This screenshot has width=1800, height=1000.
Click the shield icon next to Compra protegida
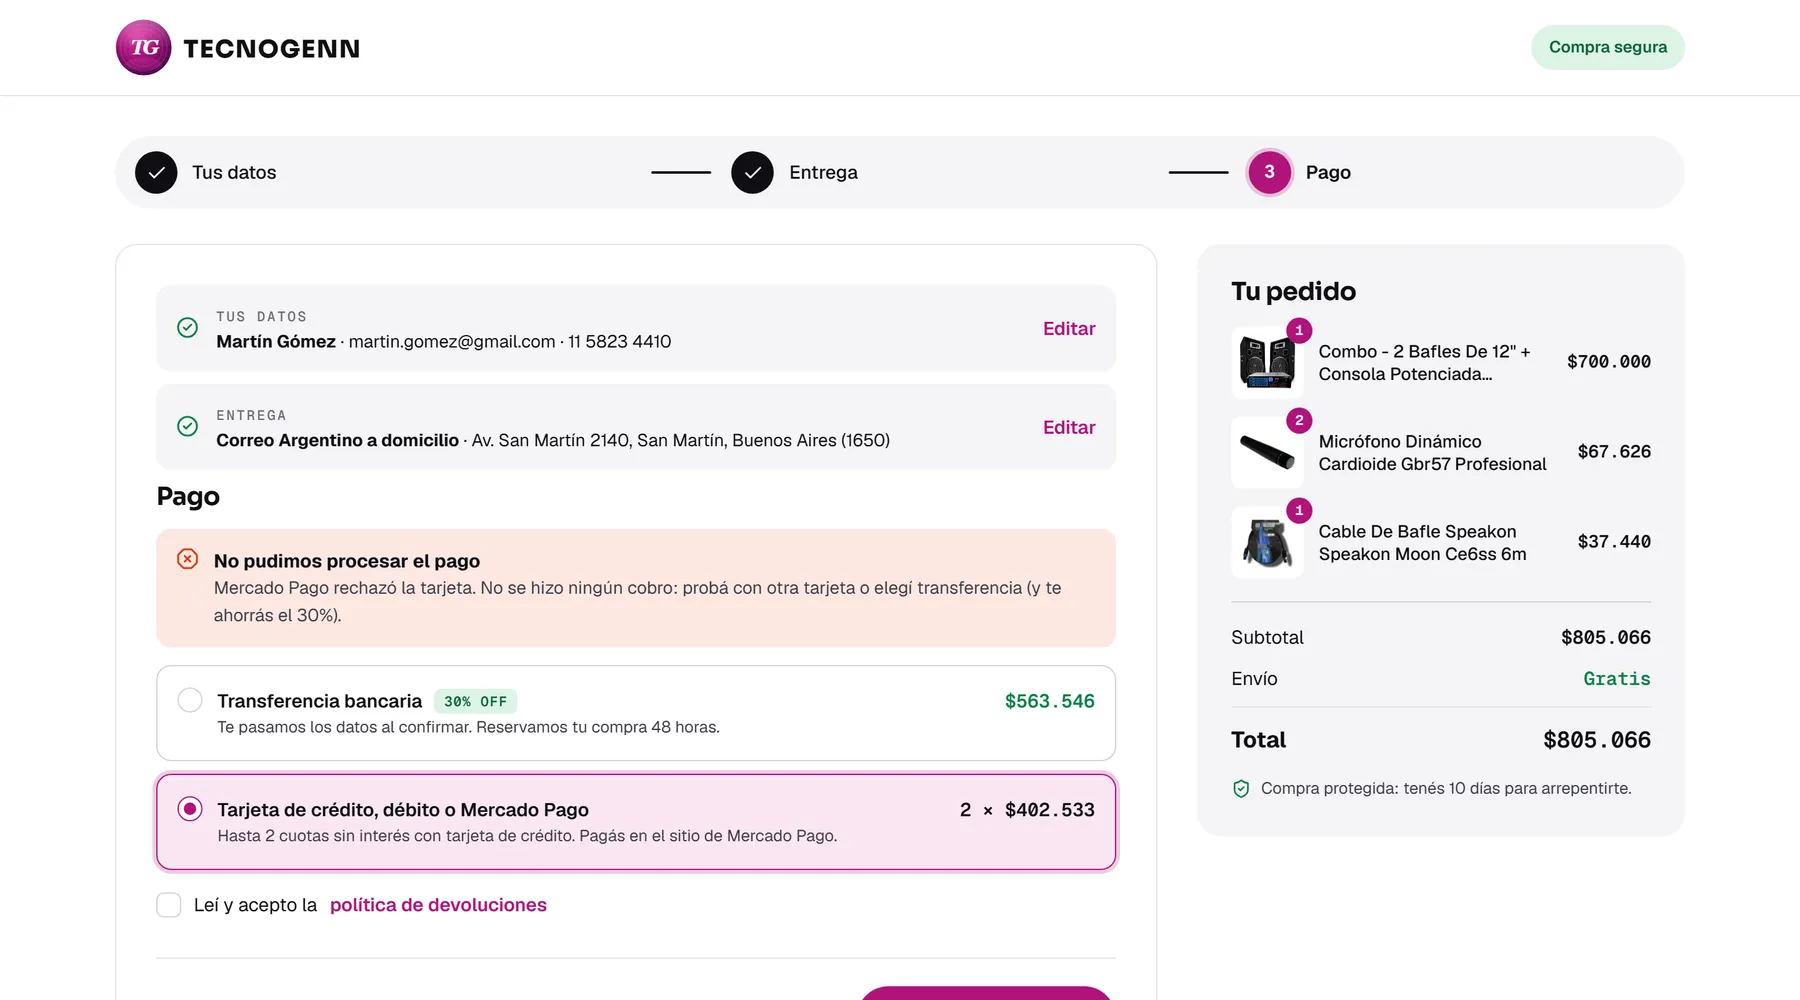[1241, 788]
